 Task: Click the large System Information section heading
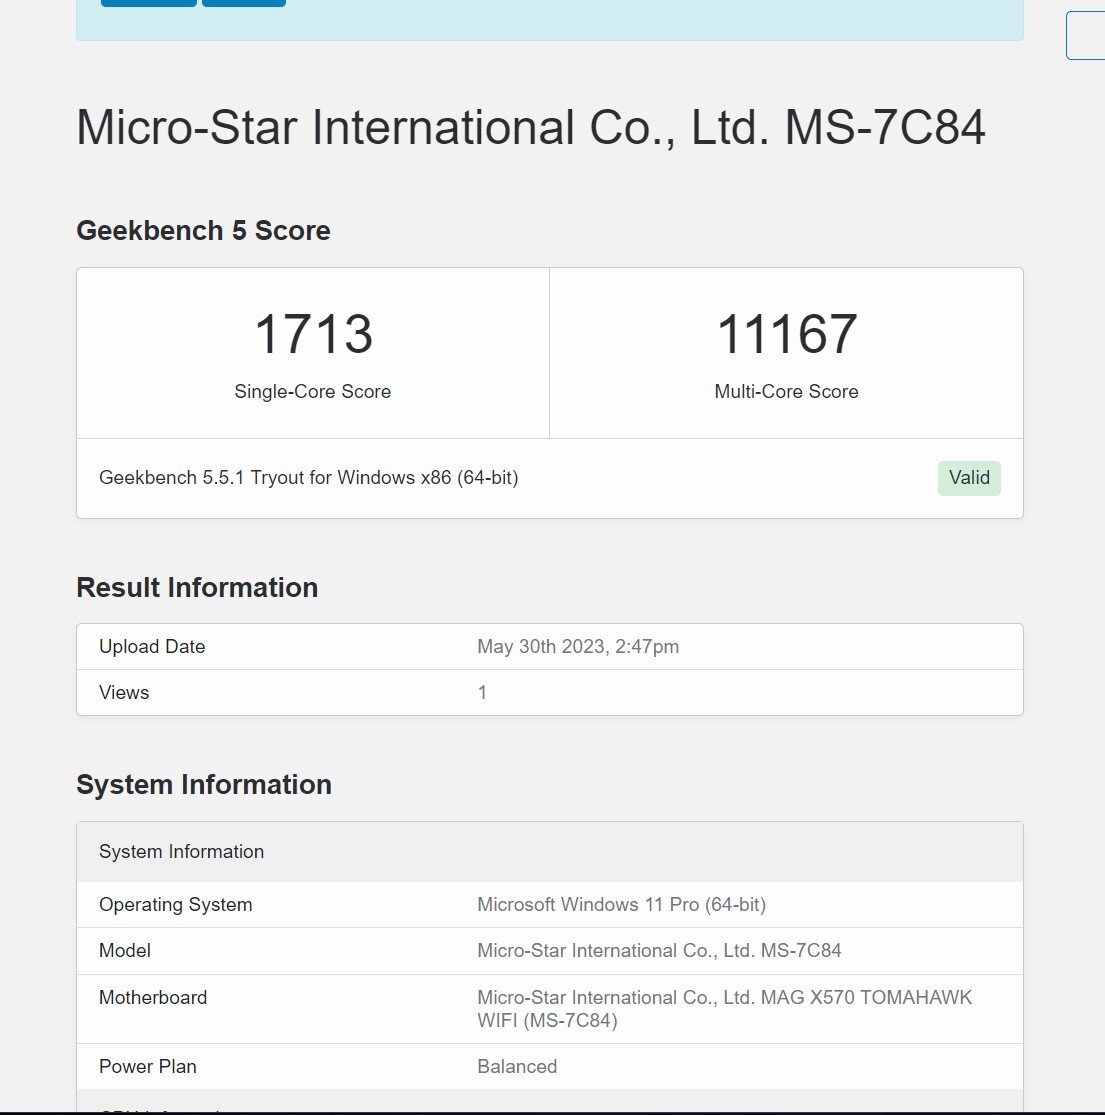204,784
